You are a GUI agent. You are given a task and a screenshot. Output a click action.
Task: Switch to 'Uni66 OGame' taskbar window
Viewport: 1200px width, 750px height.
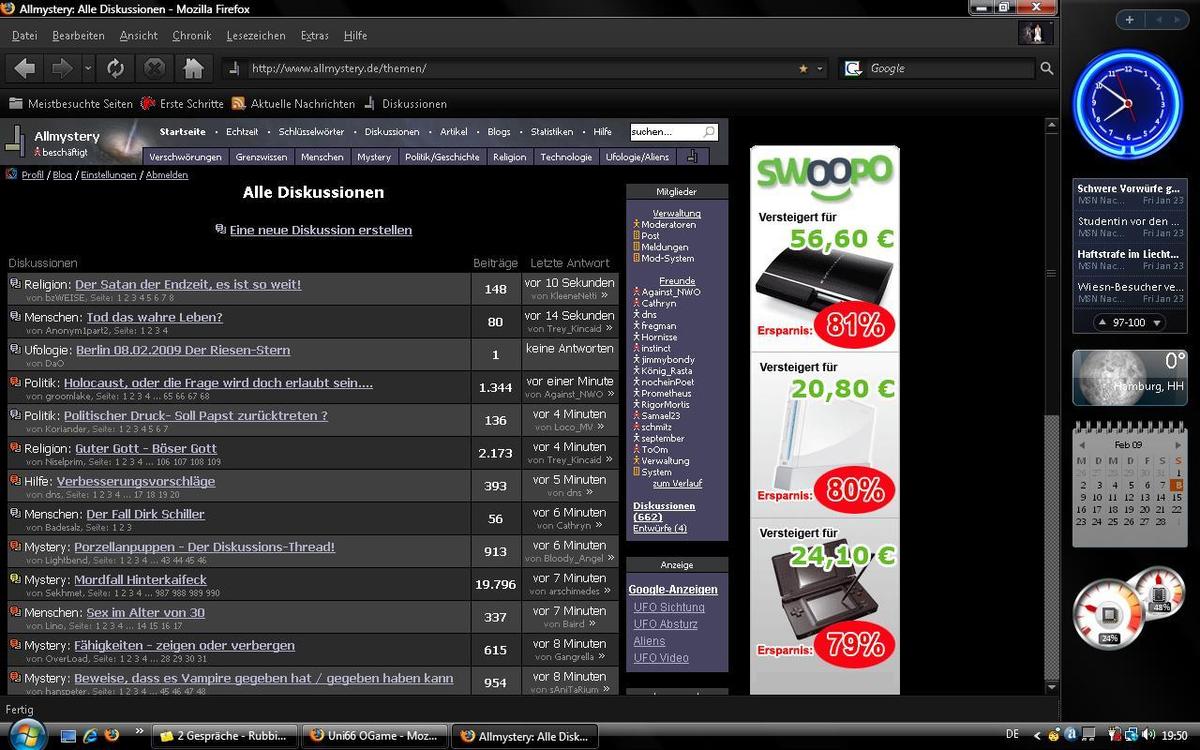point(375,736)
